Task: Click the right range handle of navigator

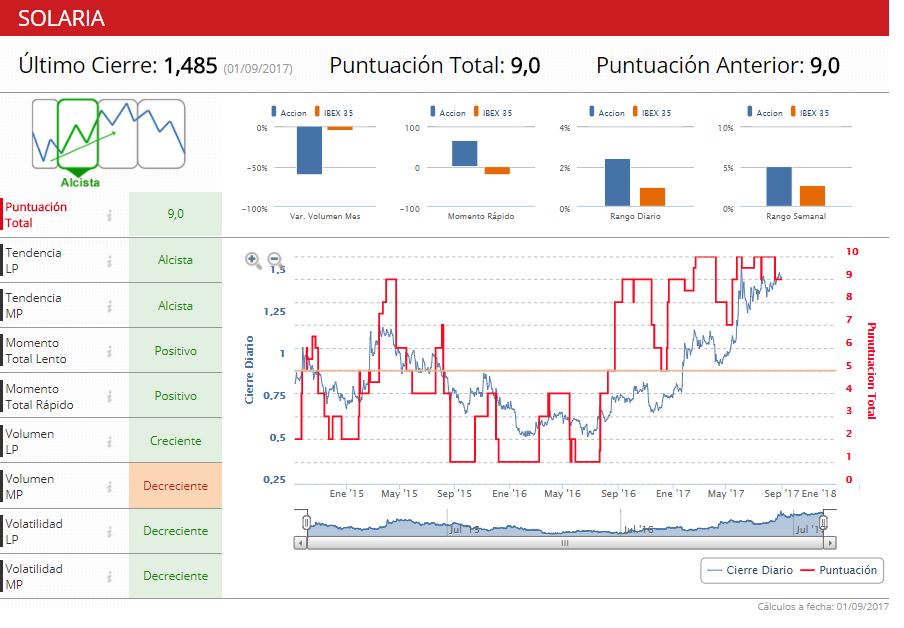Action: pyautogui.click(x=824, y=522)
